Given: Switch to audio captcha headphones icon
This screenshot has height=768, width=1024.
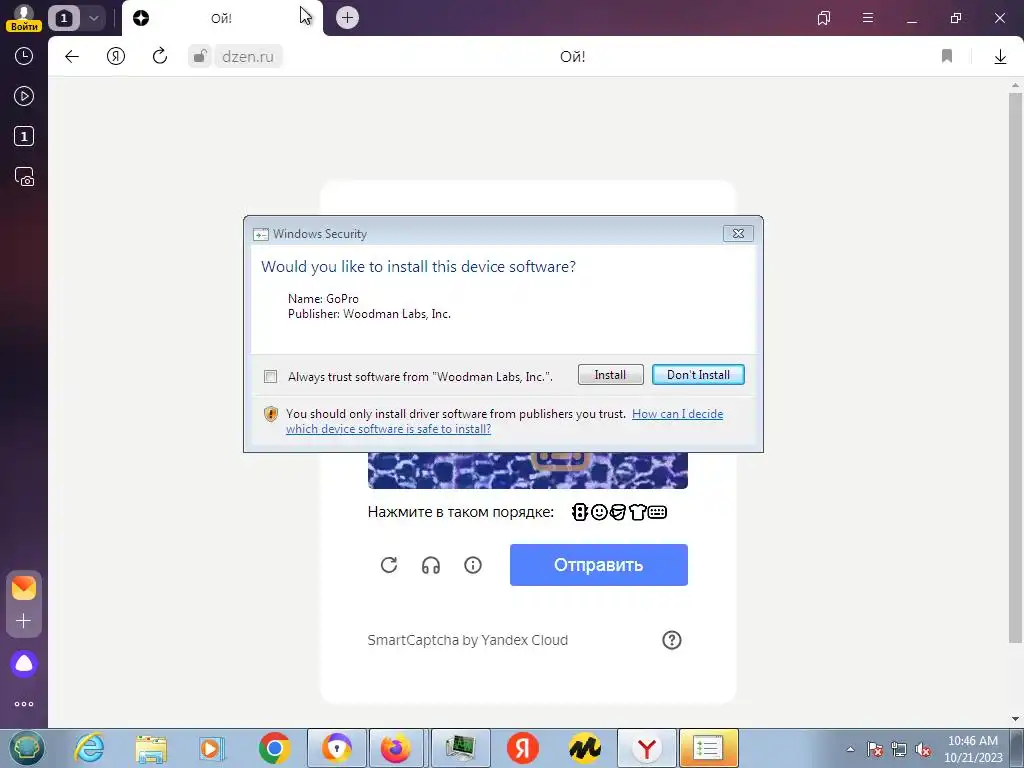Looking at the screenshot, I should click(431, 565).
